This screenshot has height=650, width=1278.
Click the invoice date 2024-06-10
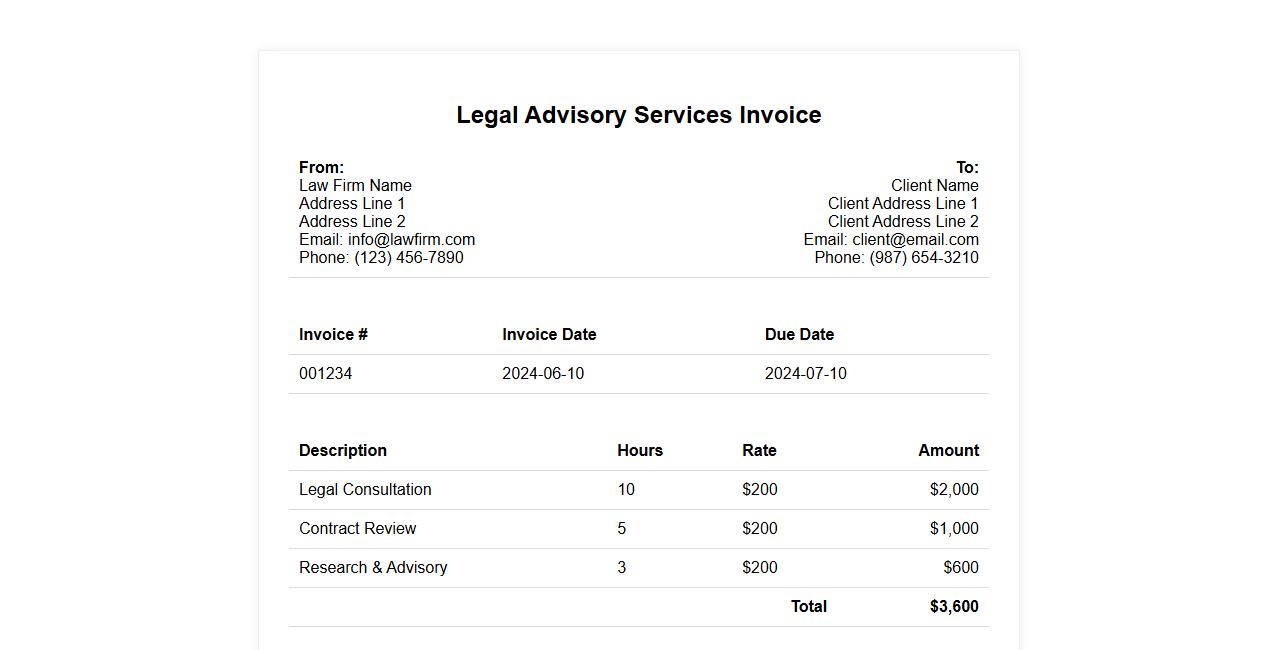pos(543,374)
